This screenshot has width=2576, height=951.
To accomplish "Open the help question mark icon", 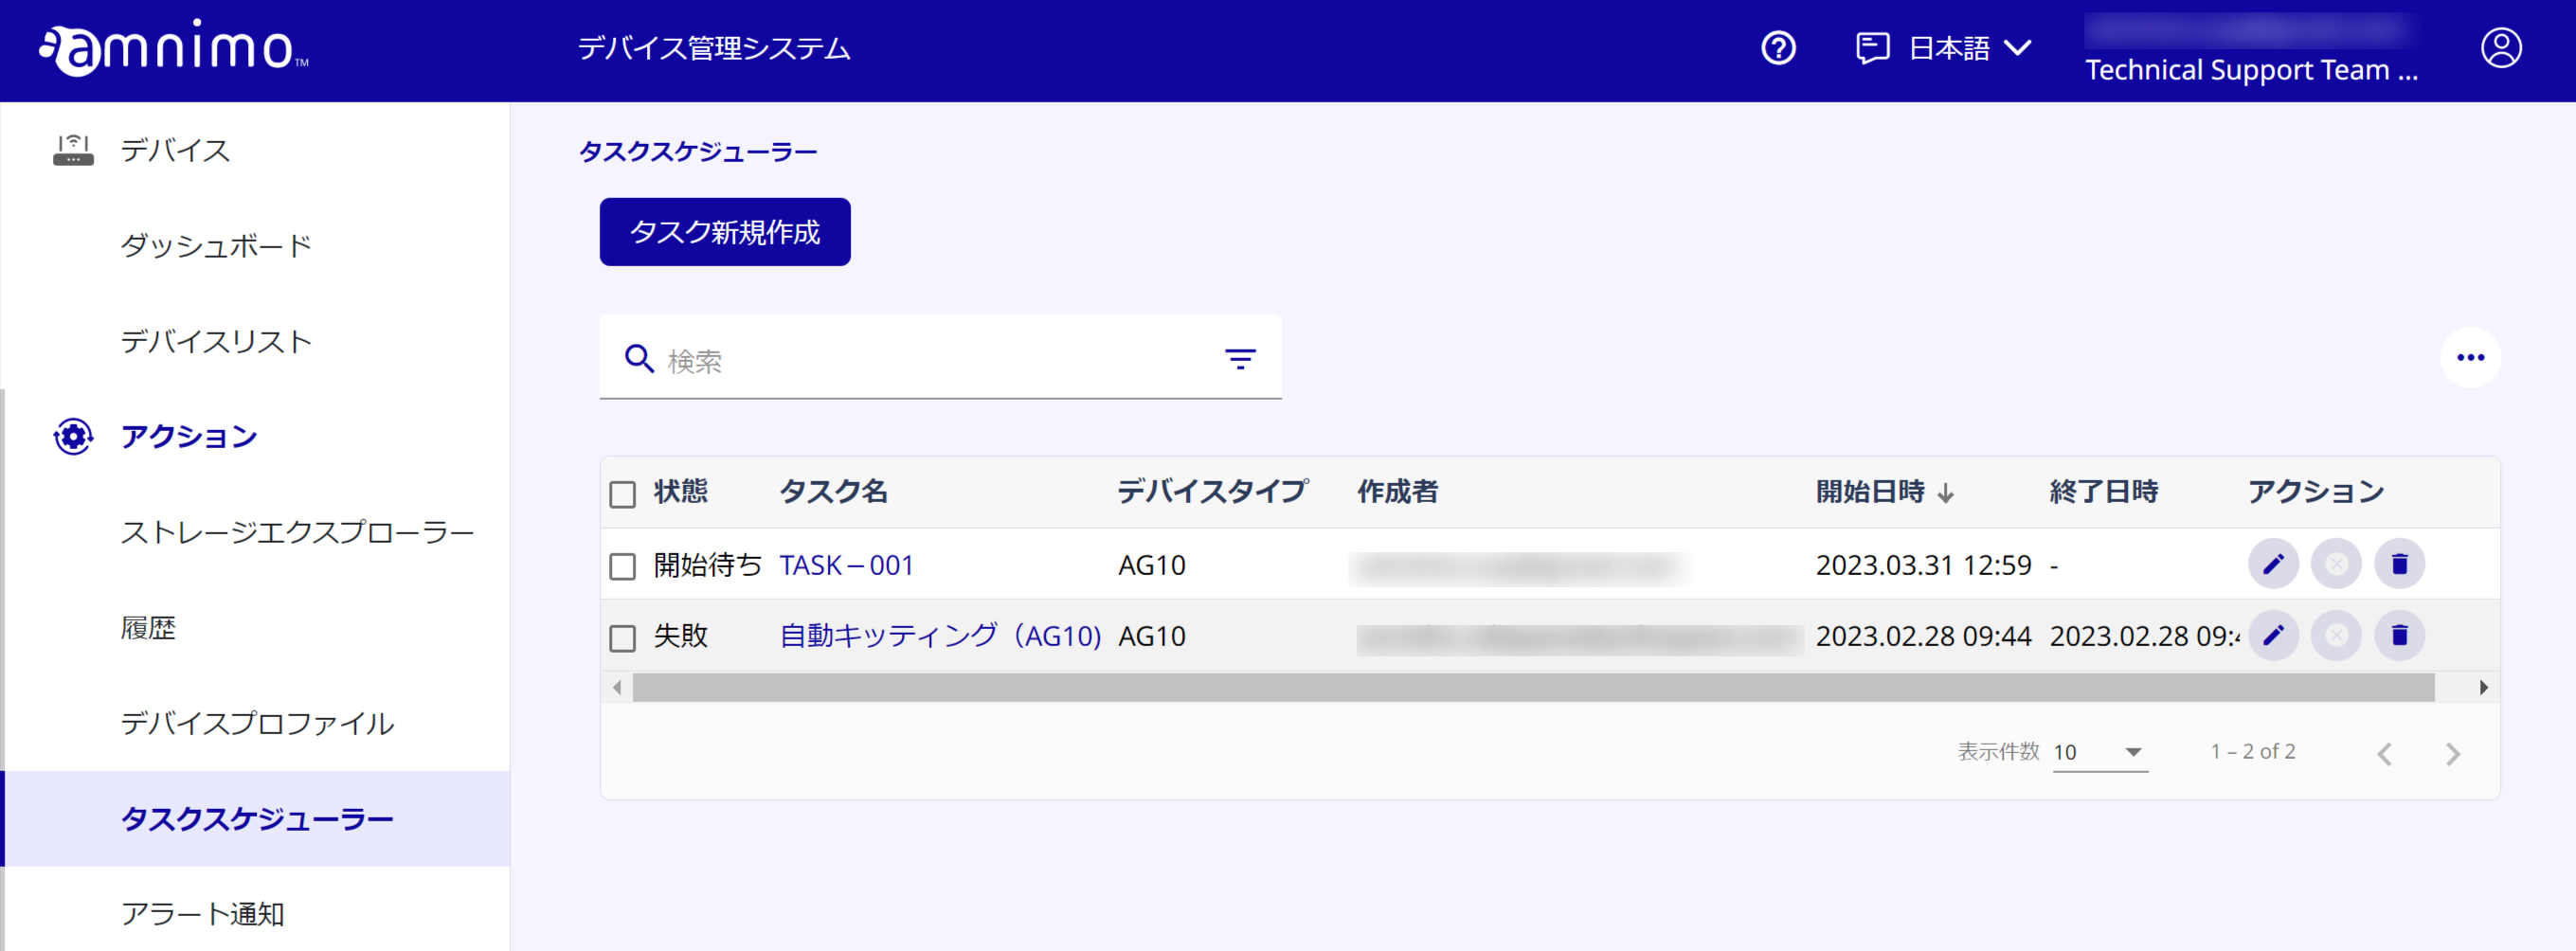I will [x=1778, y=48].
